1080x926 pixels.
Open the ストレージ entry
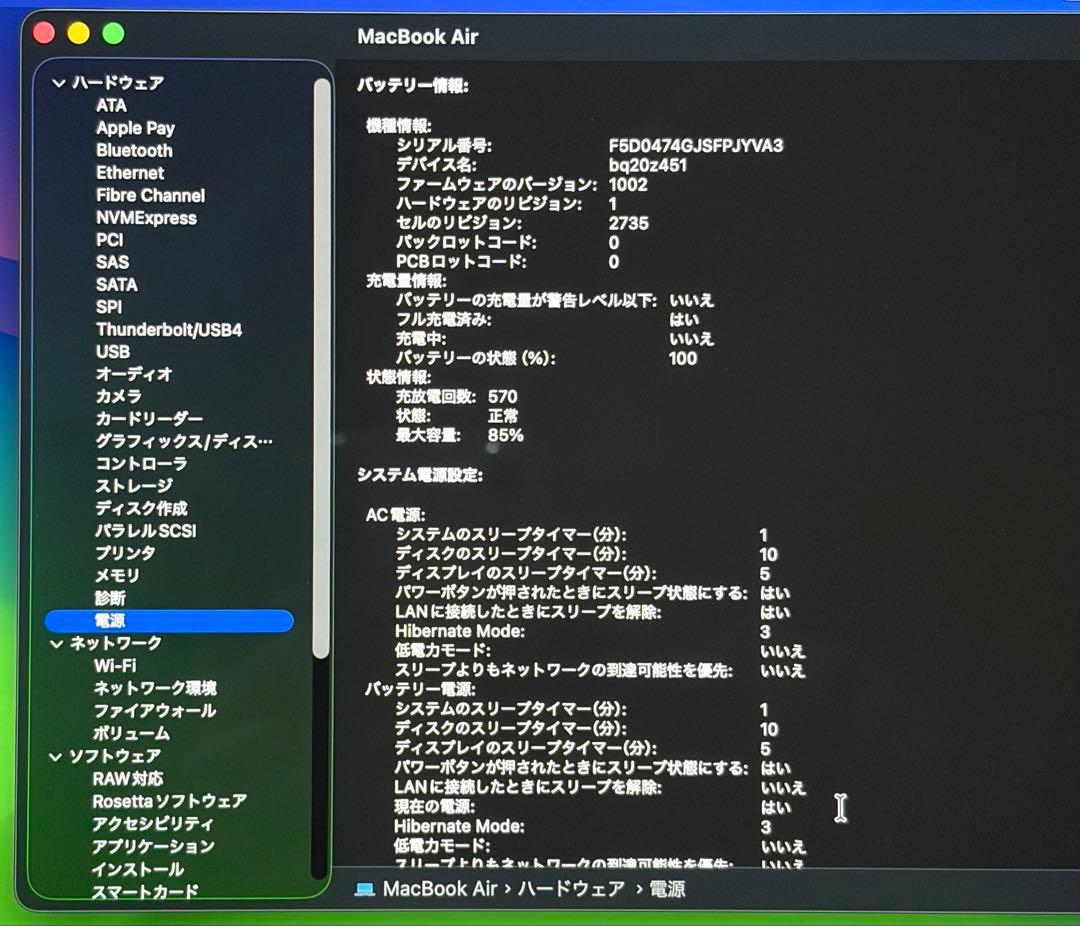pos(134,486)
